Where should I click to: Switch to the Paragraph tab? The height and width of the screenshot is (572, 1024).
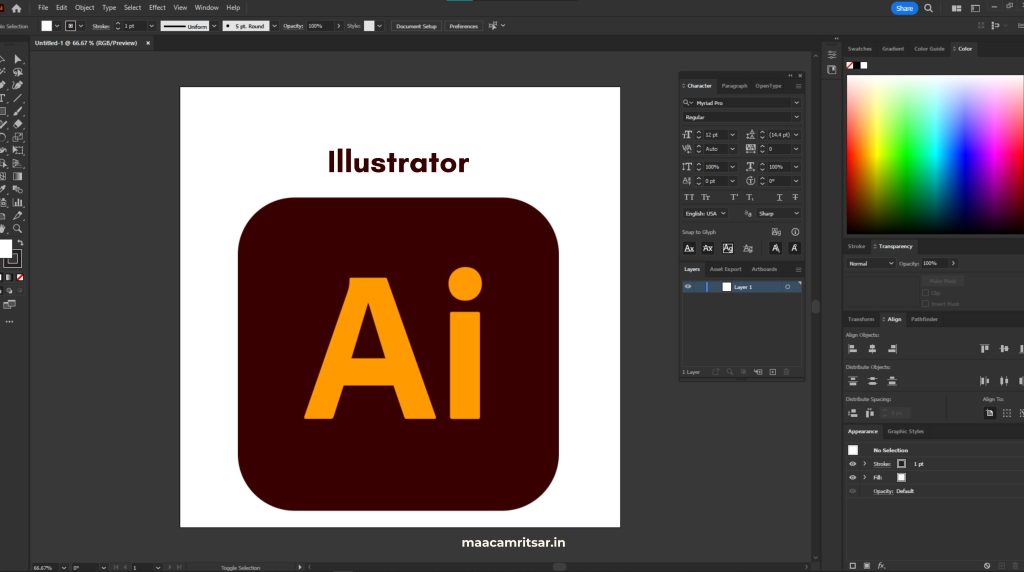[x=734, y=86]
